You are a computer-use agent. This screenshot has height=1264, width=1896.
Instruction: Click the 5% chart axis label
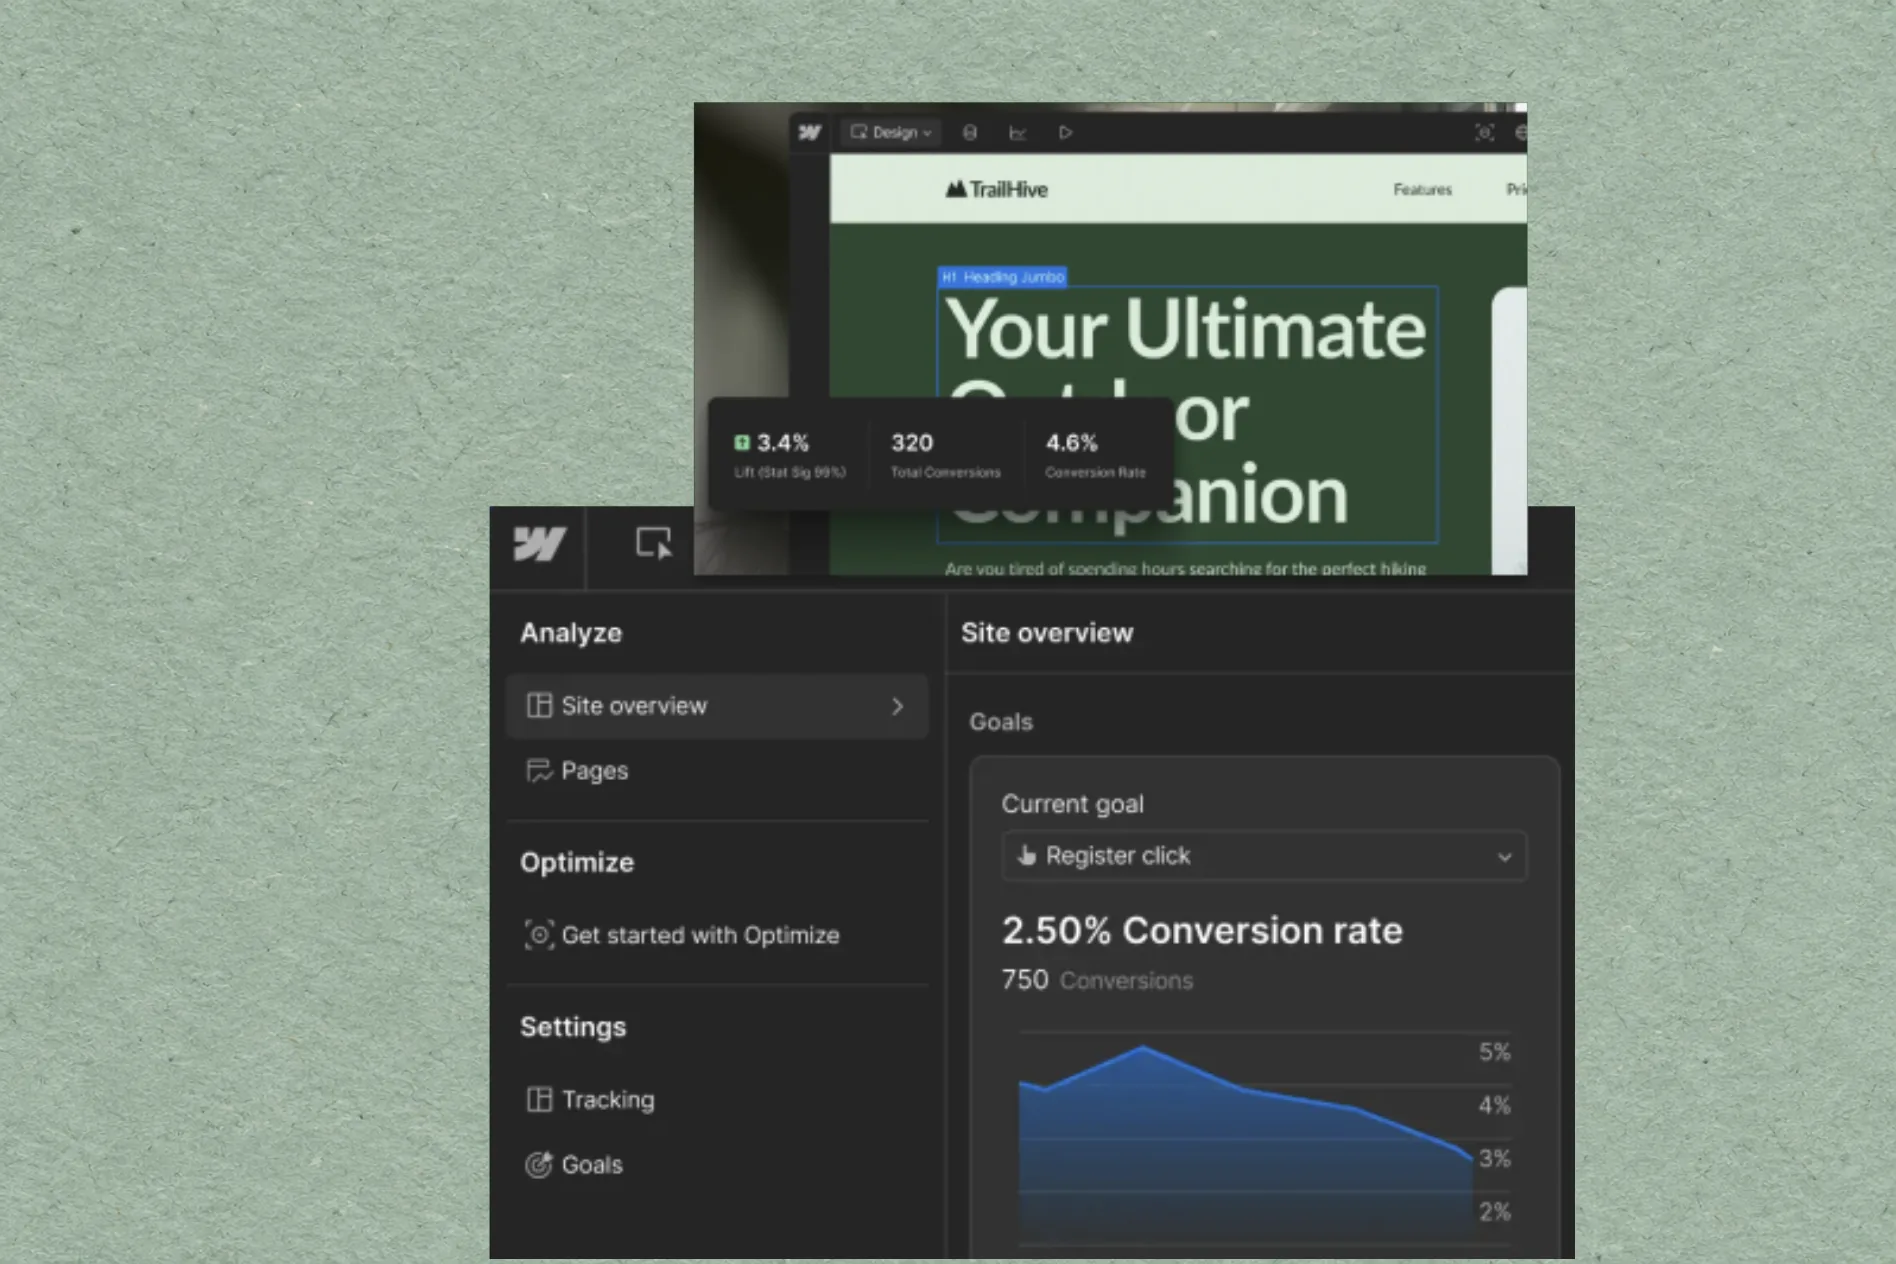[x=1494, y=1052]
